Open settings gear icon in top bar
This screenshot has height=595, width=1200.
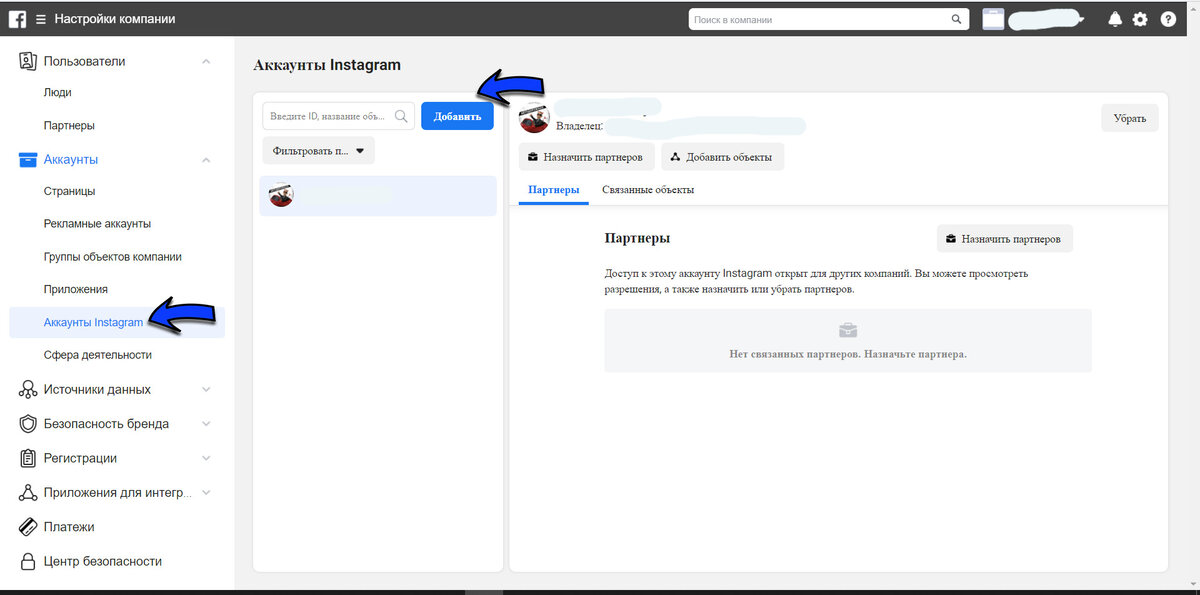1140,19
